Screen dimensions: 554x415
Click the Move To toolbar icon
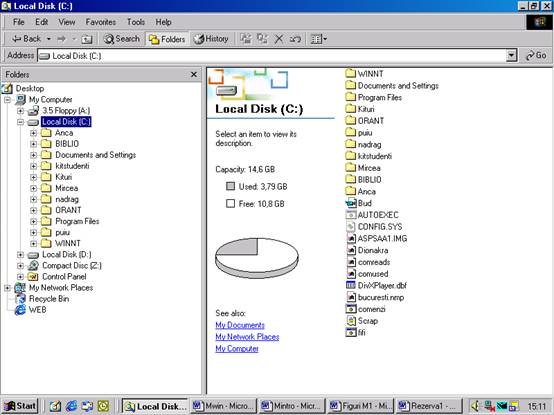[x=246, y=39]
